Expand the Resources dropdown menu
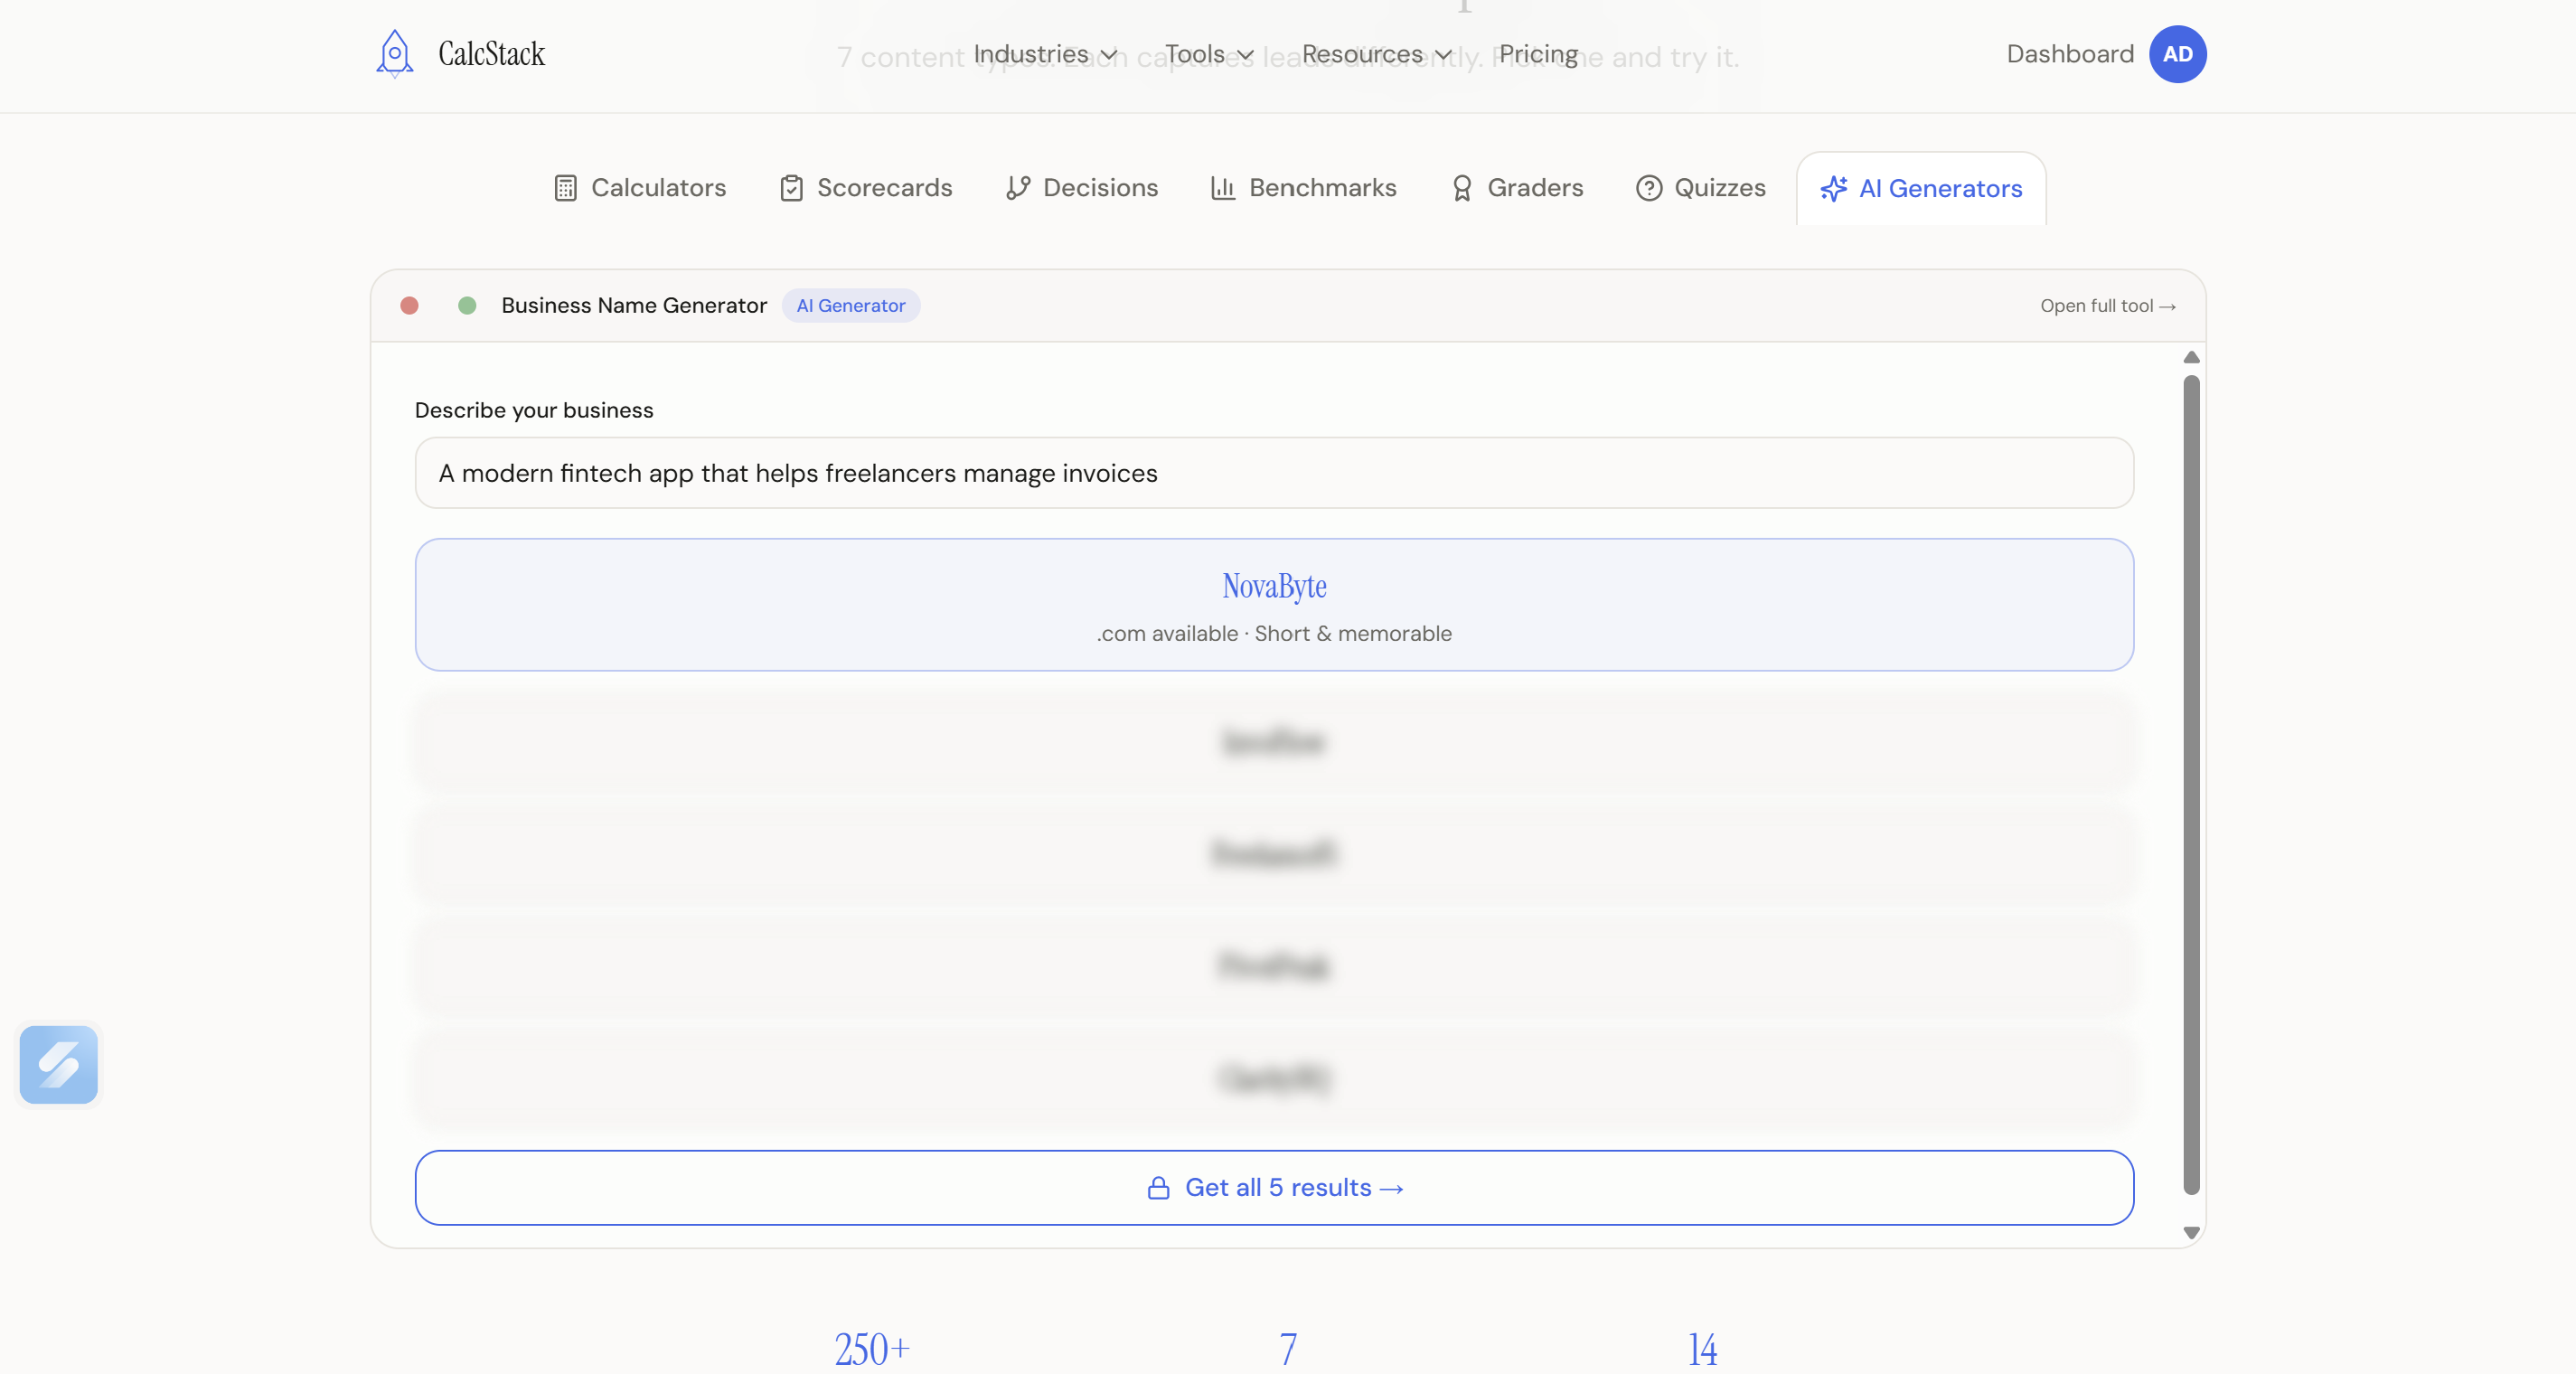 (1375, 54)
